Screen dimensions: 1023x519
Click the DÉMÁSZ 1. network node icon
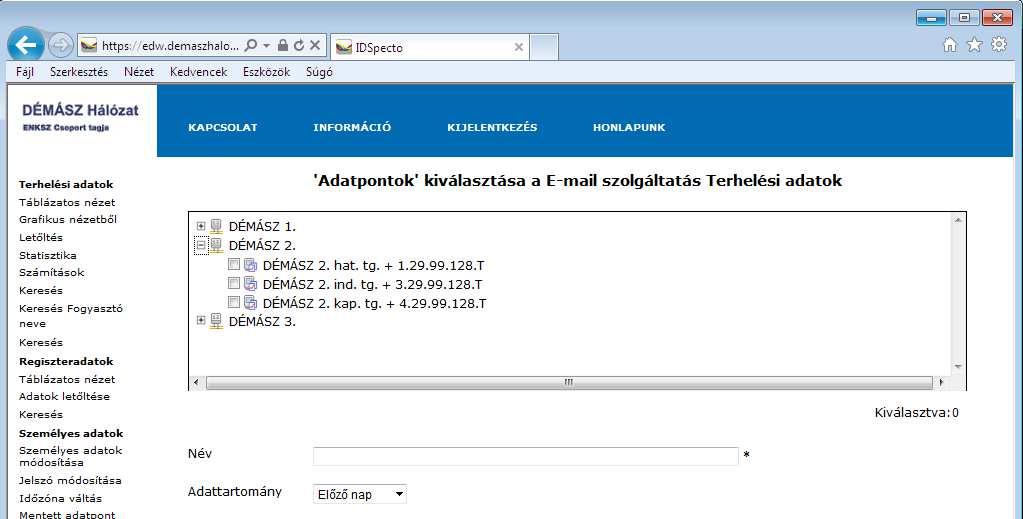(217, 226)
